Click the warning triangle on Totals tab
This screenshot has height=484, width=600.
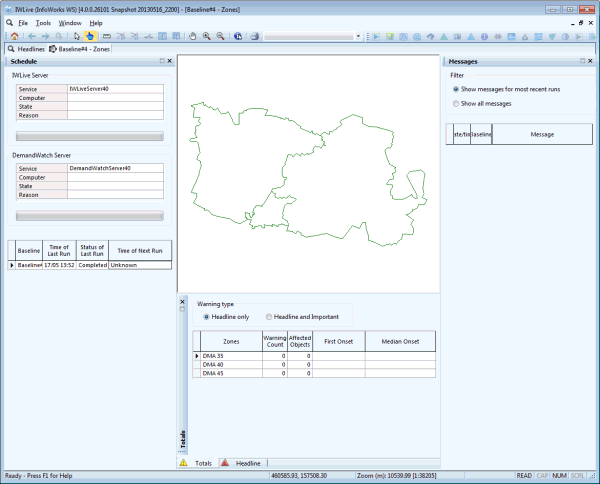click(184, 463)
